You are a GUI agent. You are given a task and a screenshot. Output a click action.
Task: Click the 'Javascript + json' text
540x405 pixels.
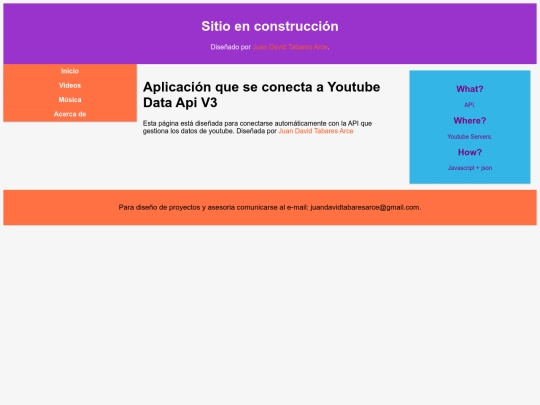[470, 168]
